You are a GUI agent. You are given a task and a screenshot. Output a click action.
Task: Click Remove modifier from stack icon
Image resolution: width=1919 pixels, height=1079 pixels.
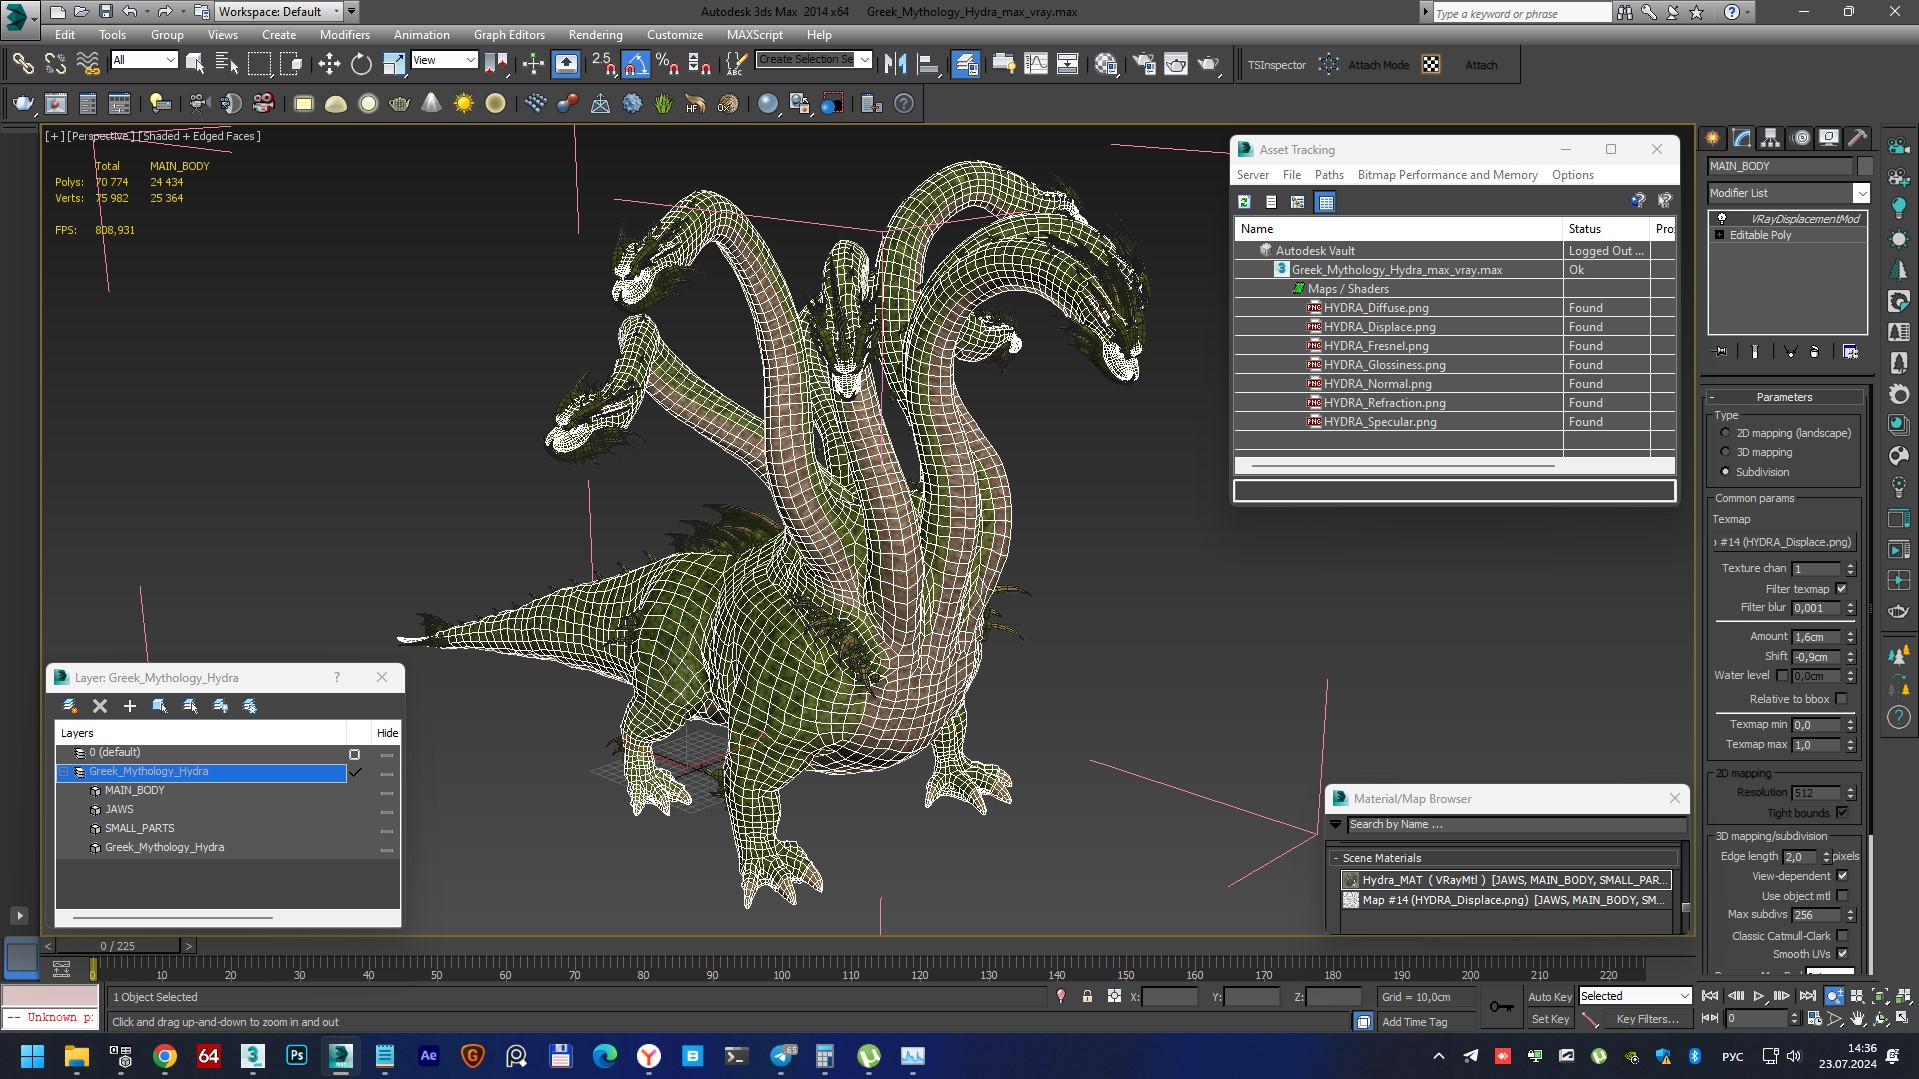(1814, 351)
